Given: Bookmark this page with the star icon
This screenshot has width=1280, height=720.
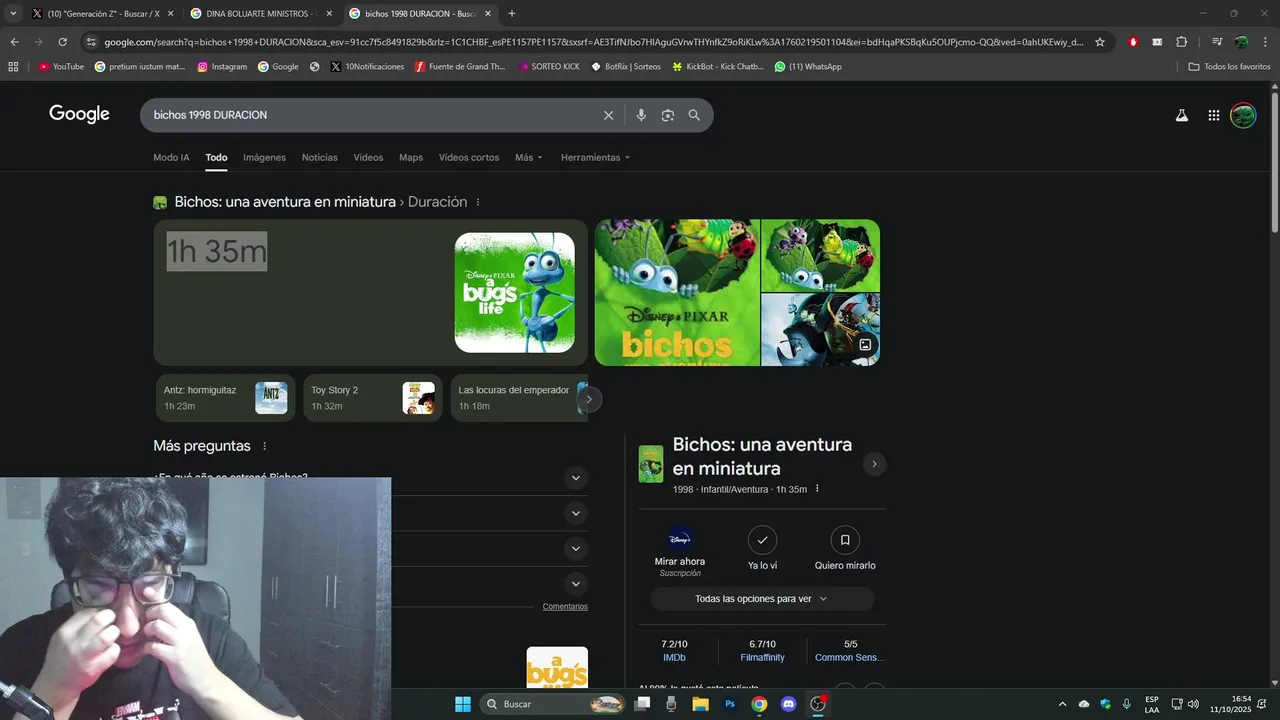Looking at the screenshot, I should coord(1100,42).
